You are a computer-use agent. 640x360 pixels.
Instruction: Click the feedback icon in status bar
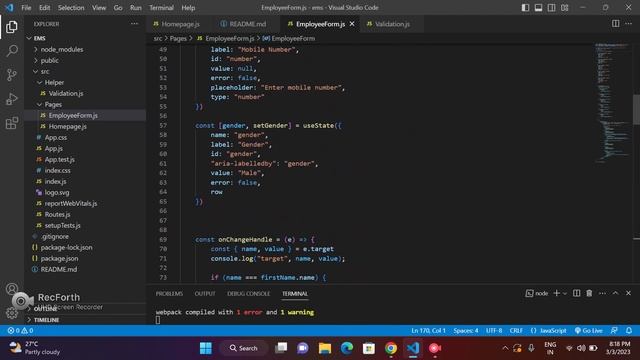click(614, 330)
